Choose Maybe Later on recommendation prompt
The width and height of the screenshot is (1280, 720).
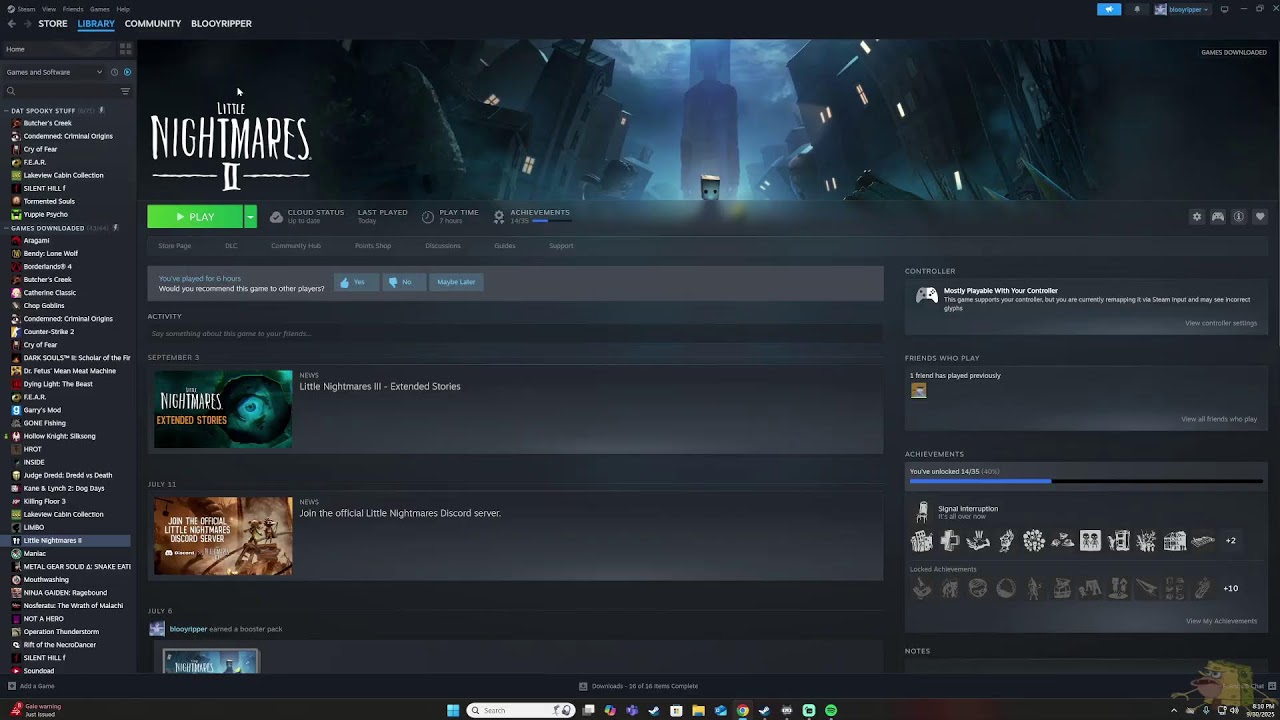(x=456, y=282)
